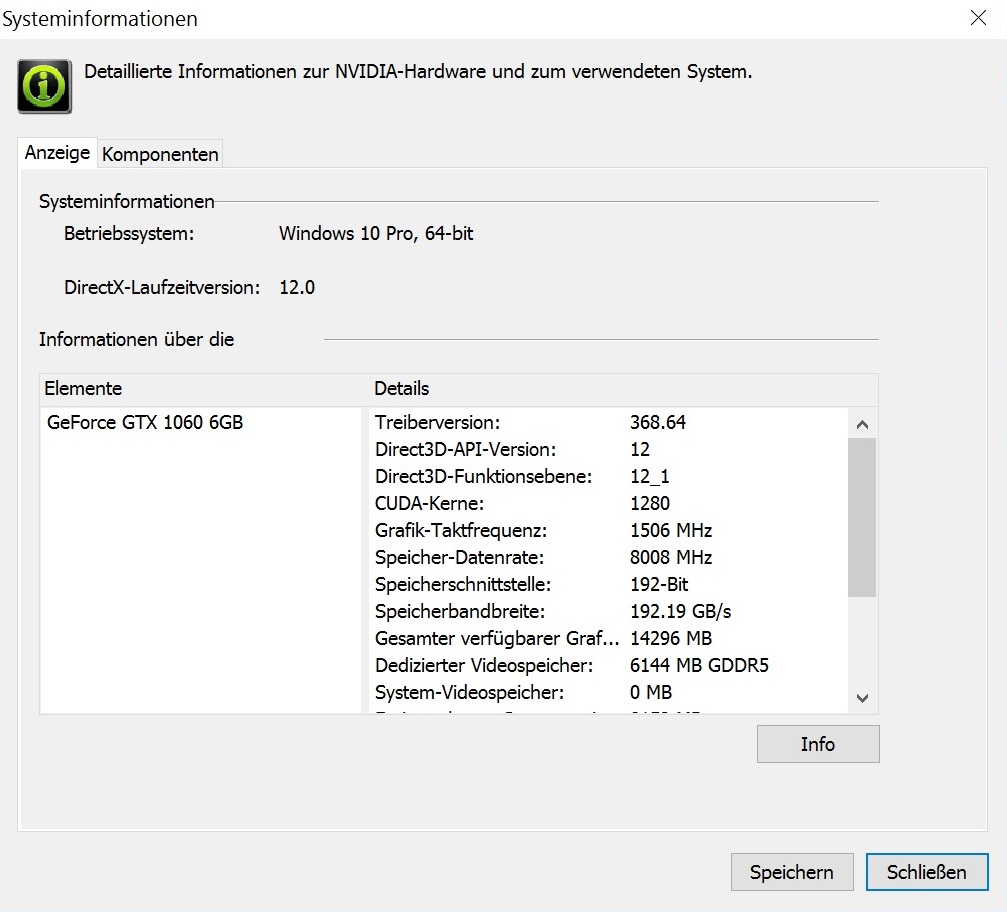Select the Dedizierter Videospeicher row label
1007x912 pixels.
click(x=484, y=665)
